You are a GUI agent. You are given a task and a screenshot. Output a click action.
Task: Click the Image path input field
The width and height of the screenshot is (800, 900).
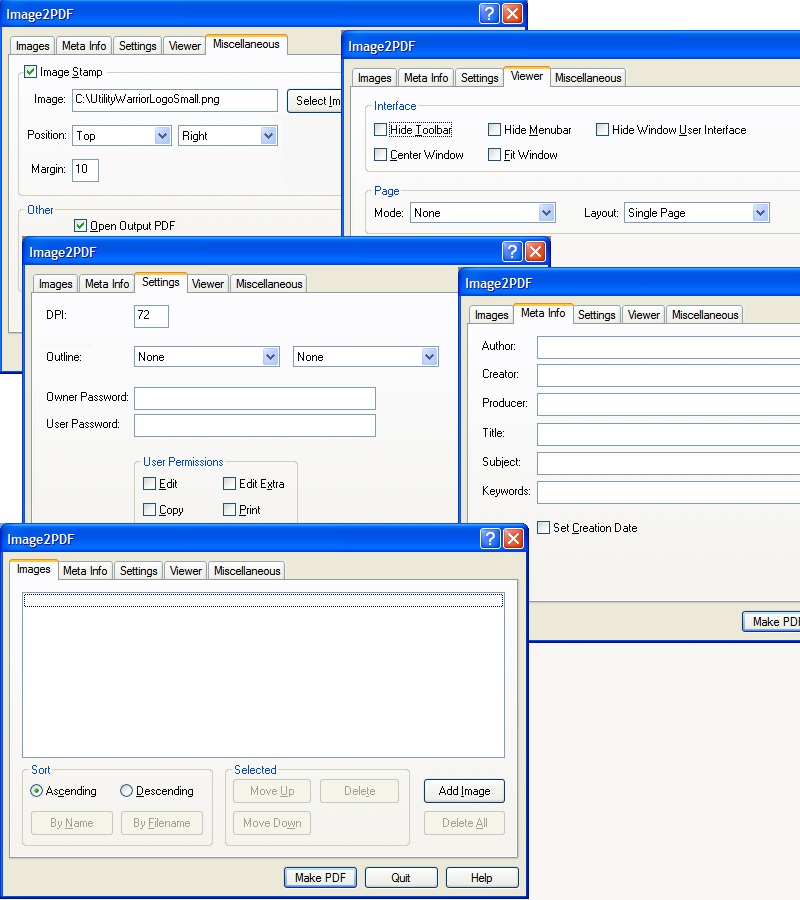(175, 100)
